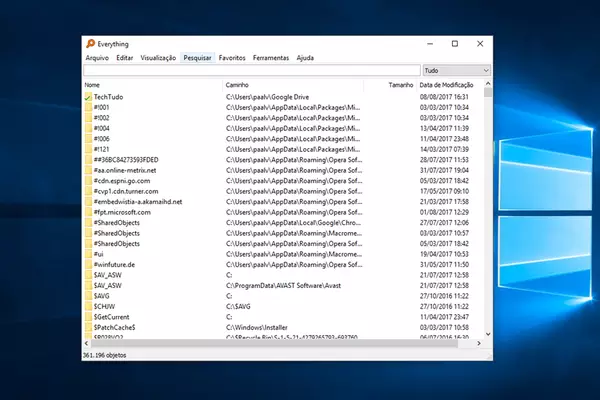Image resolution: width=600 pixels, height=400 pixels.
Task: Click the path C:\Windows\Installer
Action: click(257, 327)
